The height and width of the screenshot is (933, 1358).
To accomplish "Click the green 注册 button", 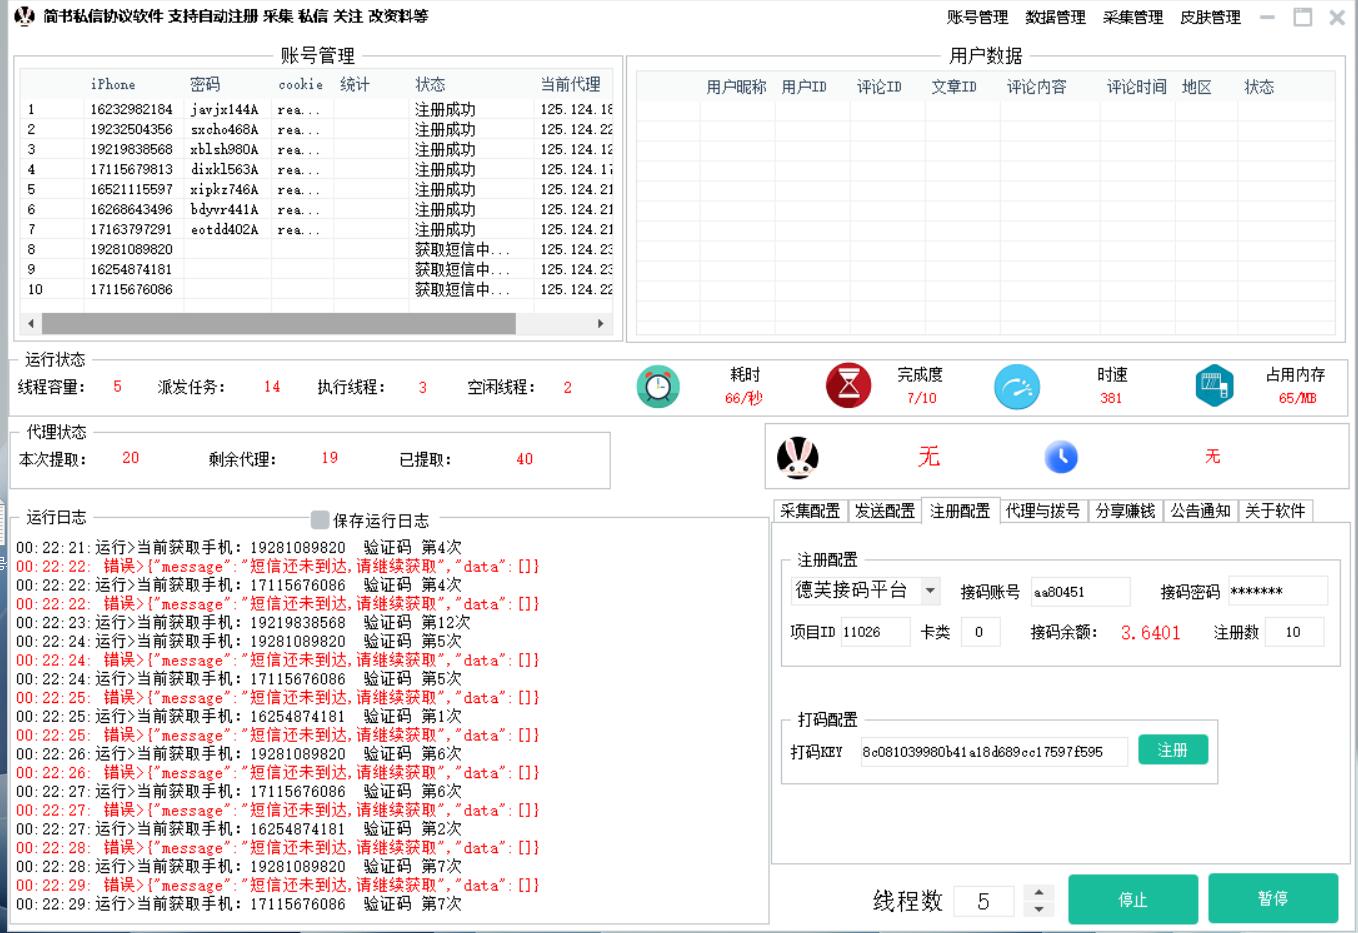I will click(x=1172, y=749).
